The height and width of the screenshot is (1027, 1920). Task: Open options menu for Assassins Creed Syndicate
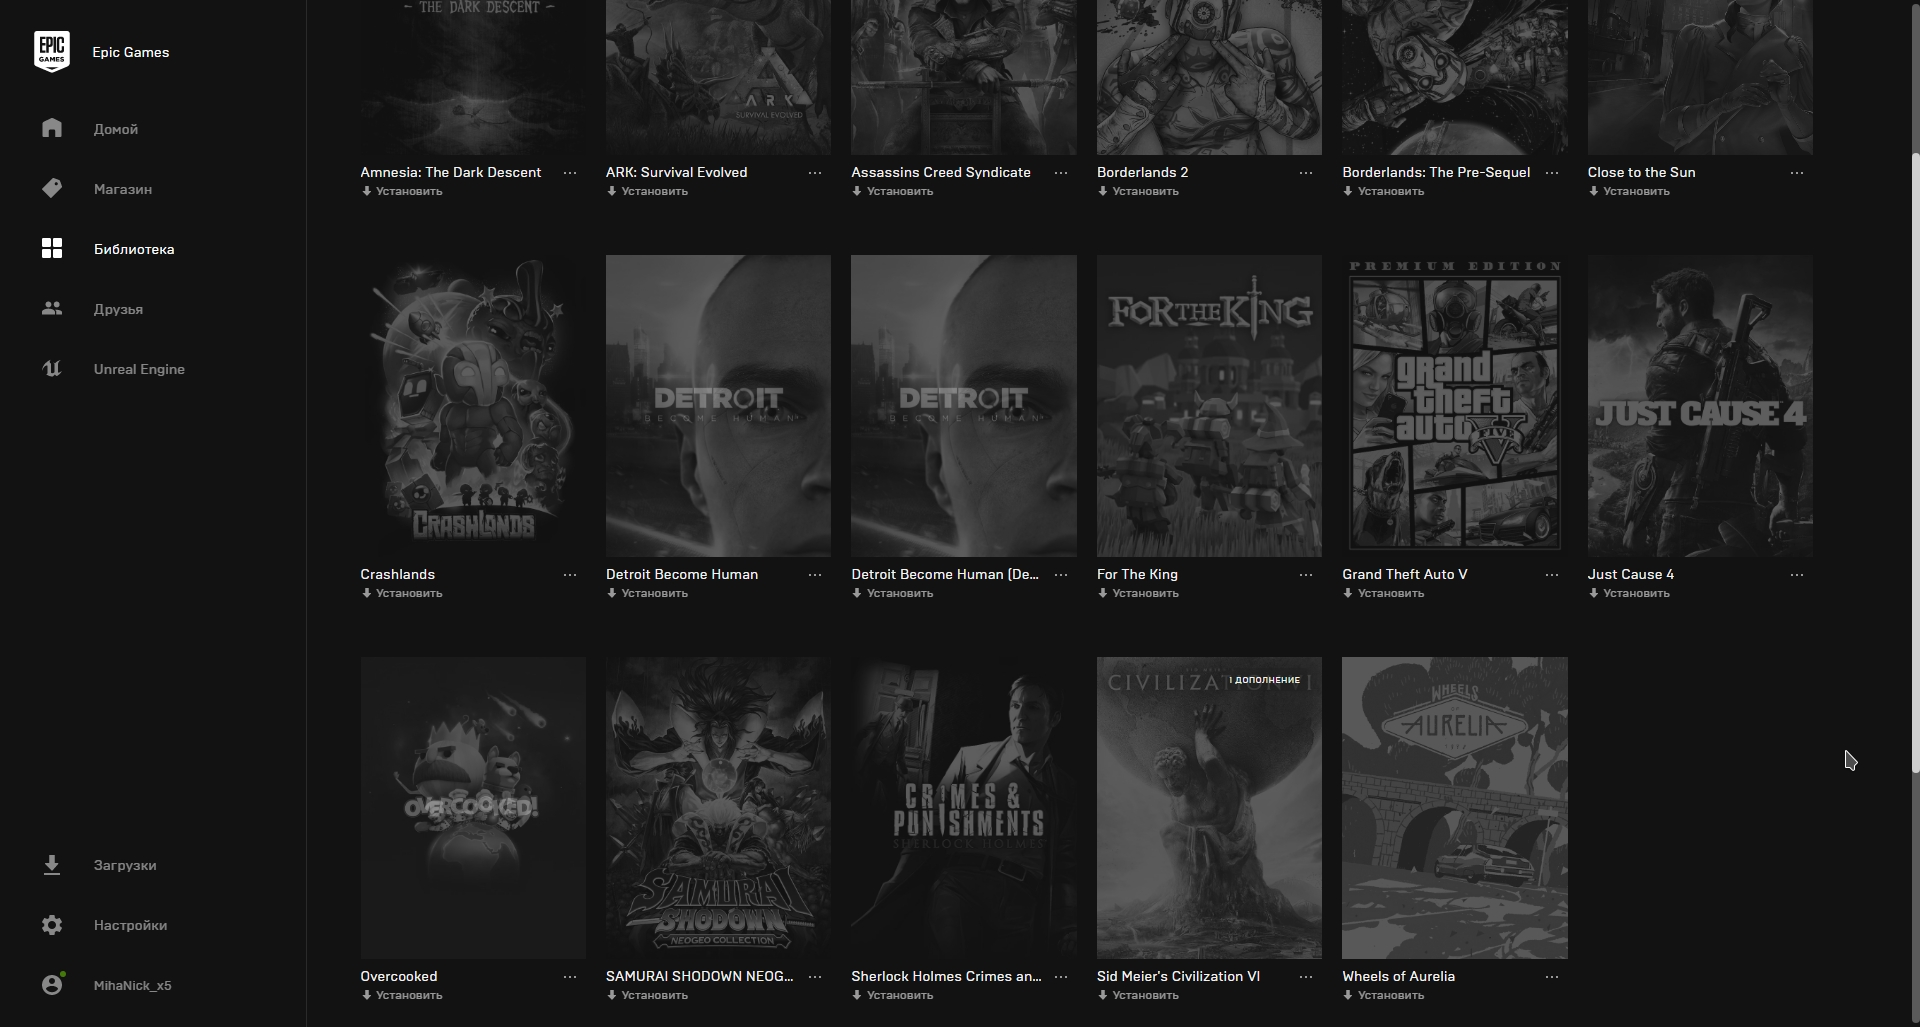[1061, 173]
